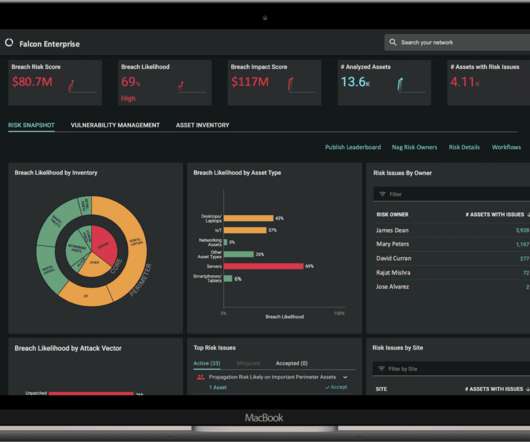Open the Mitigated tab in Top Risk Issues

tap(248, 363)
